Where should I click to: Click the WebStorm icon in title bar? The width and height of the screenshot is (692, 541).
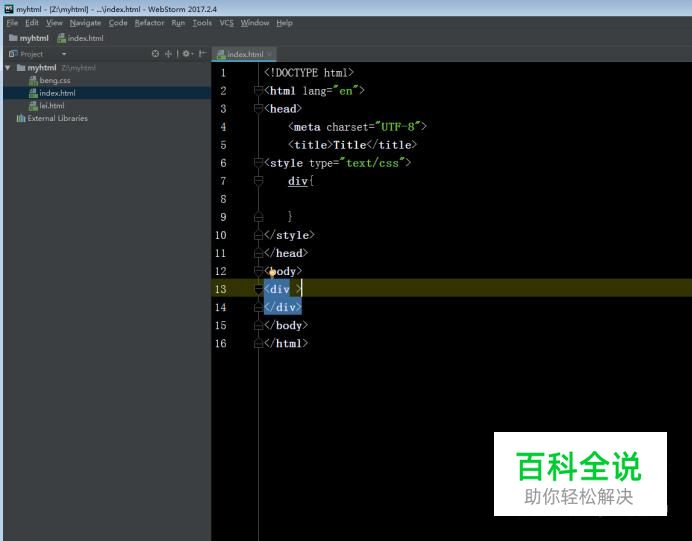(x=9, y=9)
